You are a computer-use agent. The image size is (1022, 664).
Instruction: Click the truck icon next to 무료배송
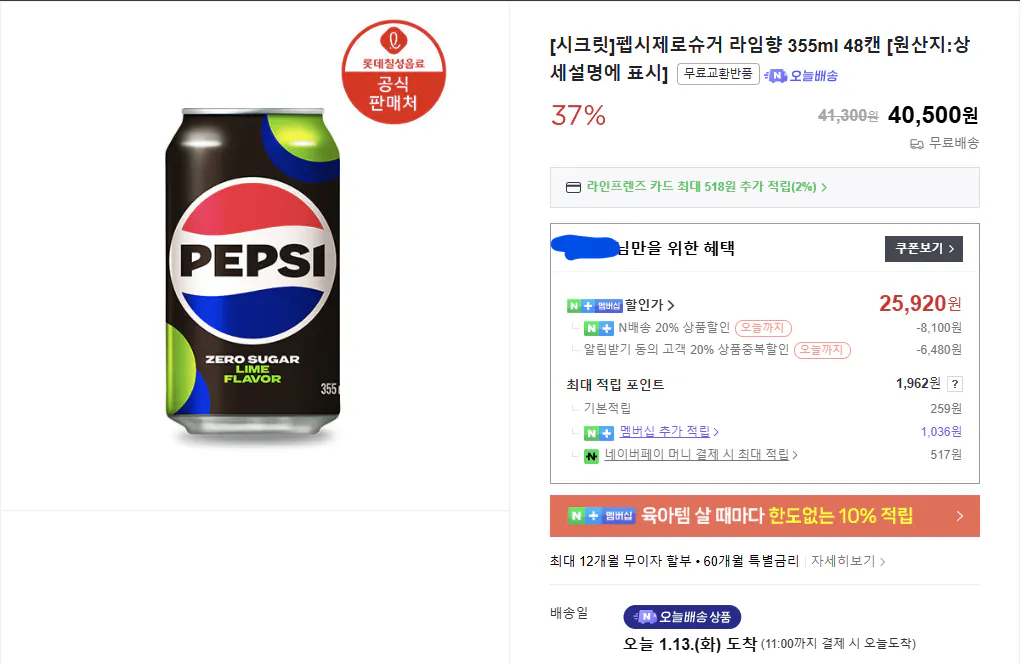(x=917, y=143)
